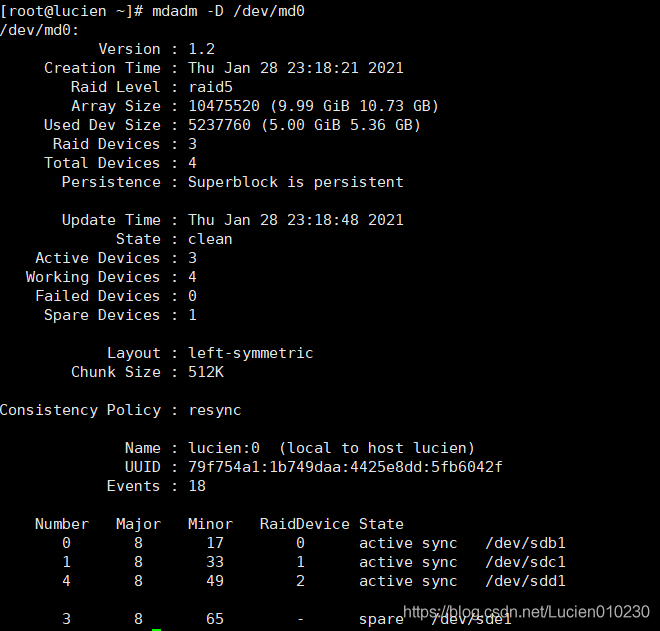
Task: Click the Minor number '65'
Action: (x=215, y=619)
